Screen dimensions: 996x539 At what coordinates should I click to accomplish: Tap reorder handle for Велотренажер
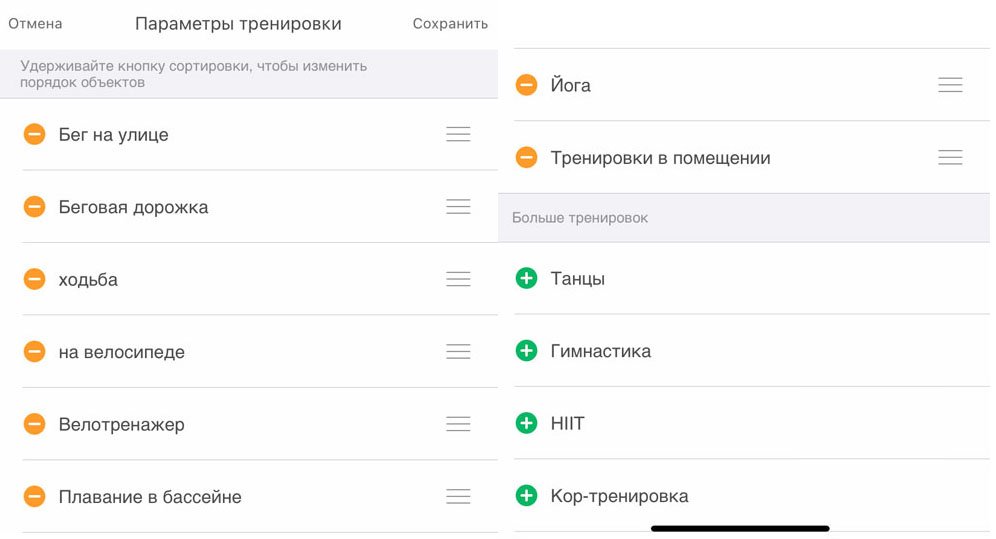(458, 423)
